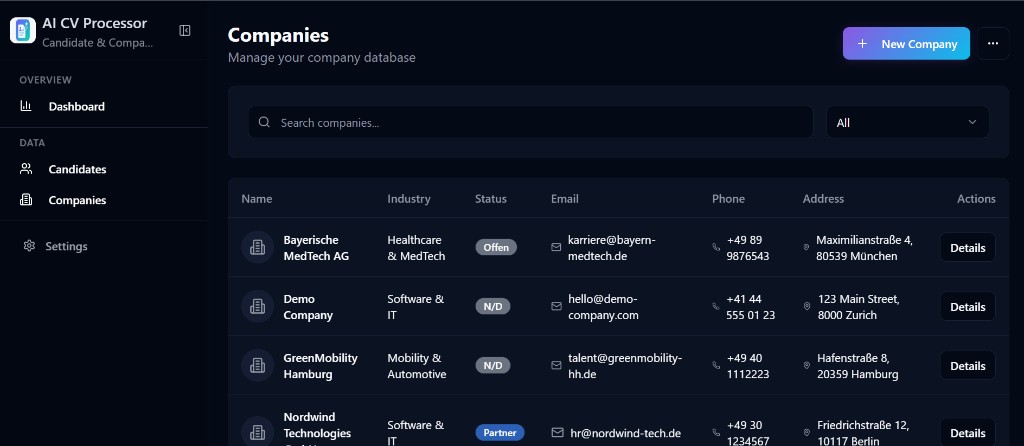
Task: Click the Companies building icon in sidebar
Action: click(25, 200)
